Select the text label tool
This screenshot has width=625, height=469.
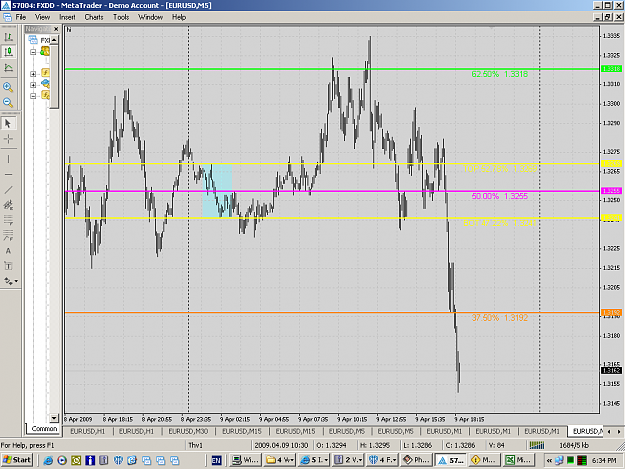(x=8, y=266)
